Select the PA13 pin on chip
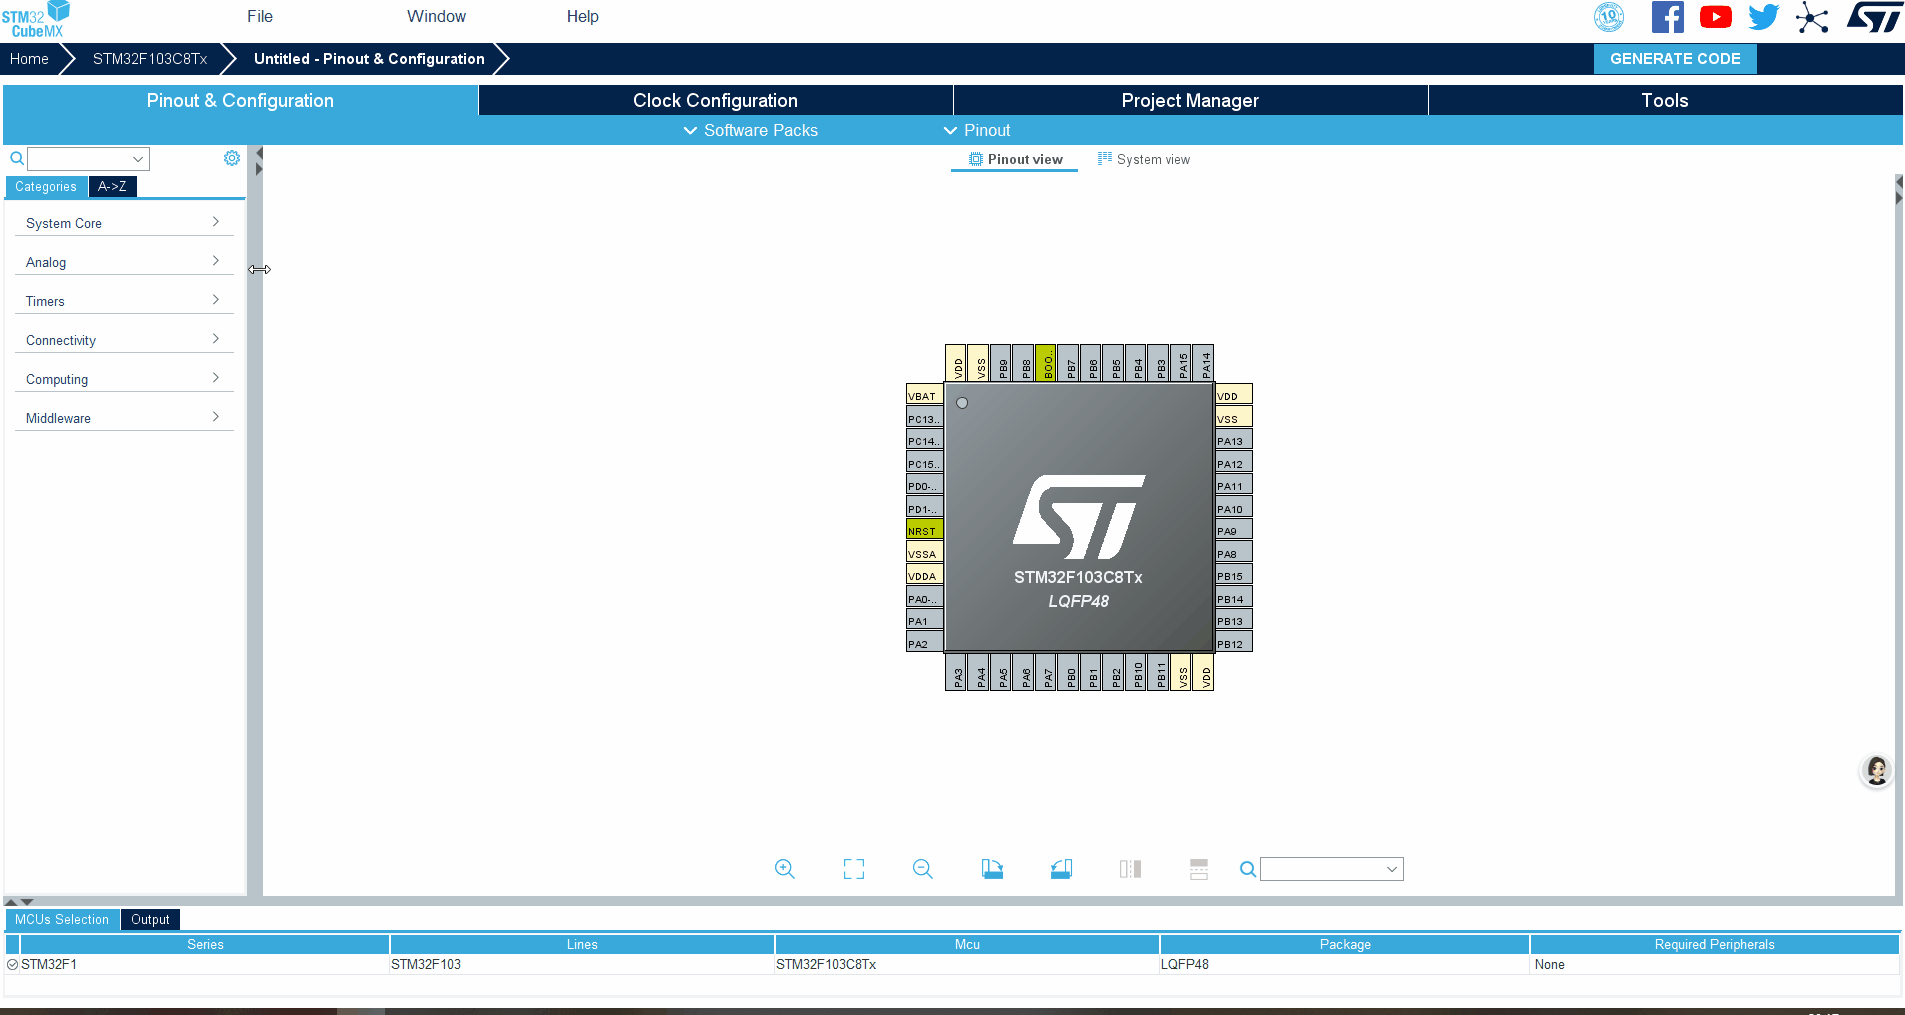Screen dimensions: 1905x1015 (1234, 440)
